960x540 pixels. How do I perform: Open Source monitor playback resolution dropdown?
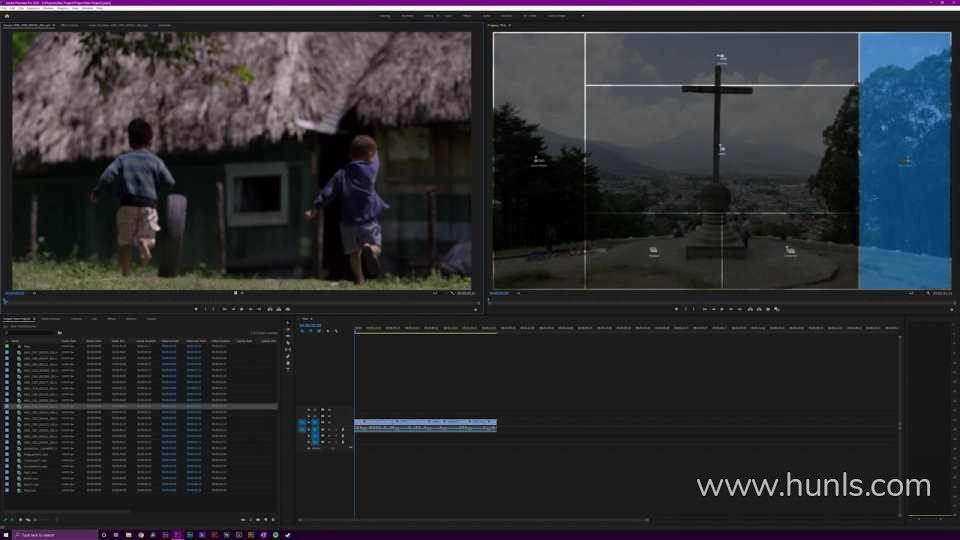coord(436,293)
